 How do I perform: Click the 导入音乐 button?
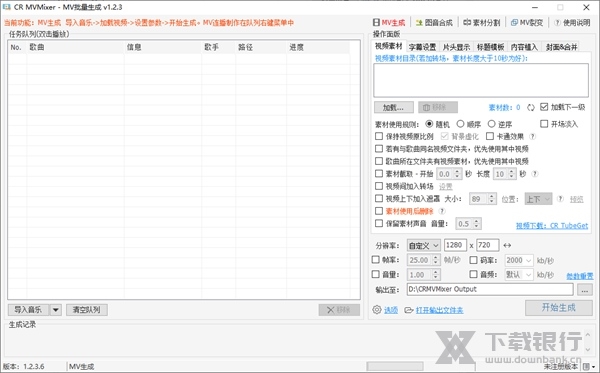click(29, 310)
